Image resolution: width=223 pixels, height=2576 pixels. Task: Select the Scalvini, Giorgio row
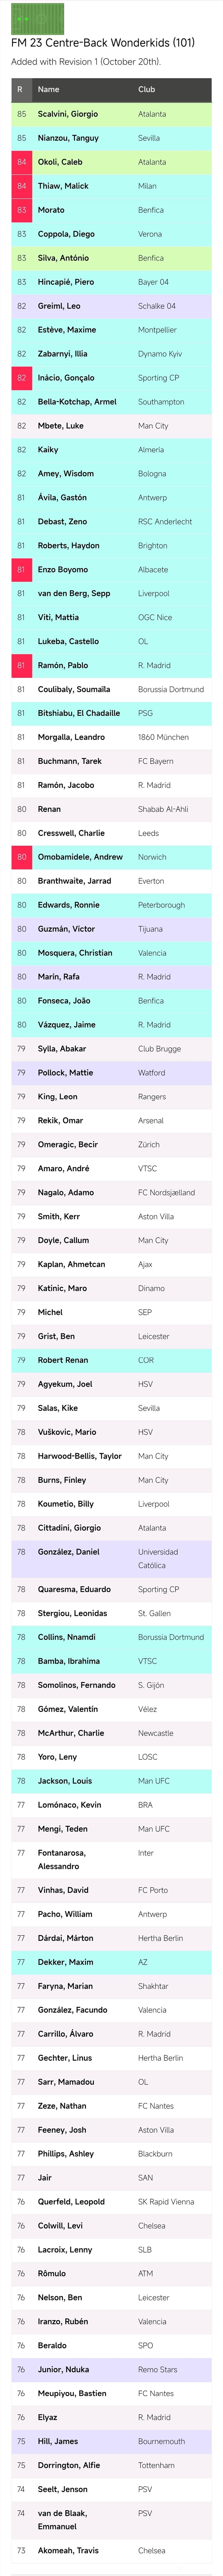[x=111, y=114]
